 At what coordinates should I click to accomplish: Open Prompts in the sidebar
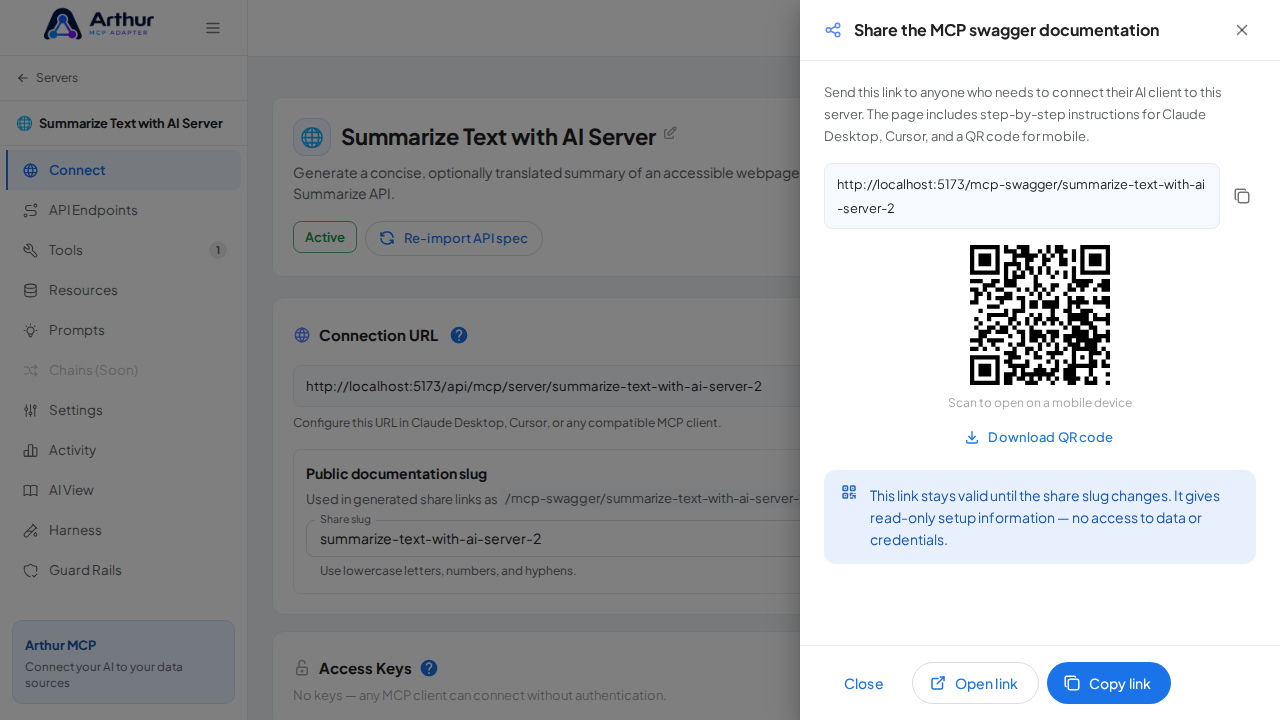click(123, 330)
